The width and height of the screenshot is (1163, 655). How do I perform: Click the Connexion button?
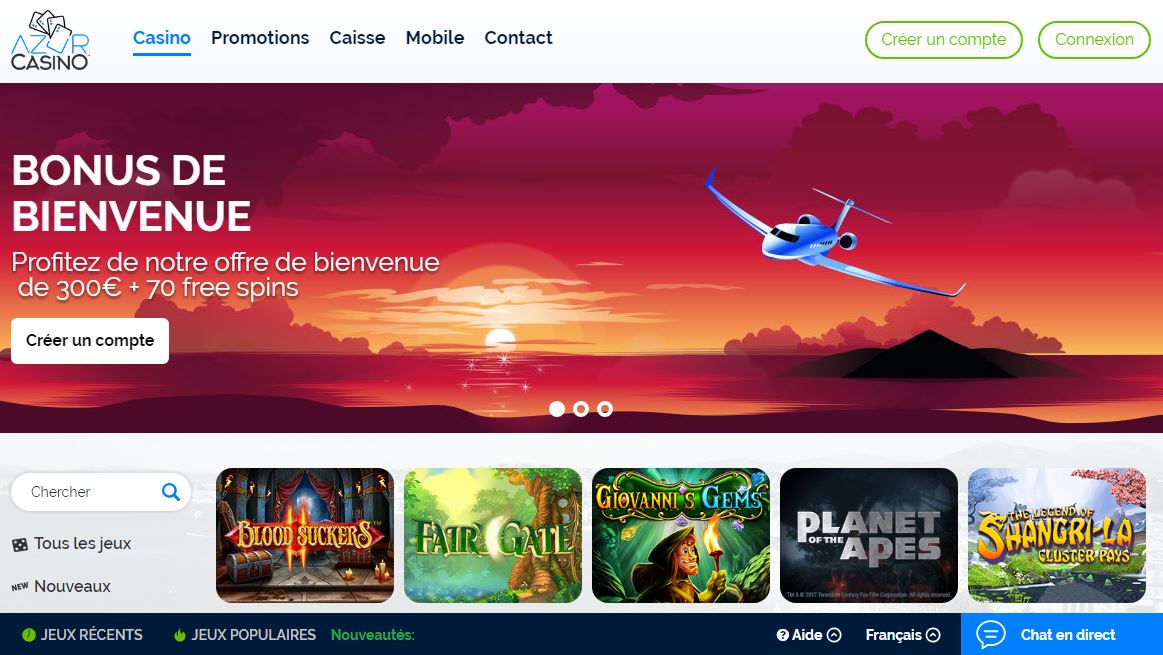pos(1094,40)
